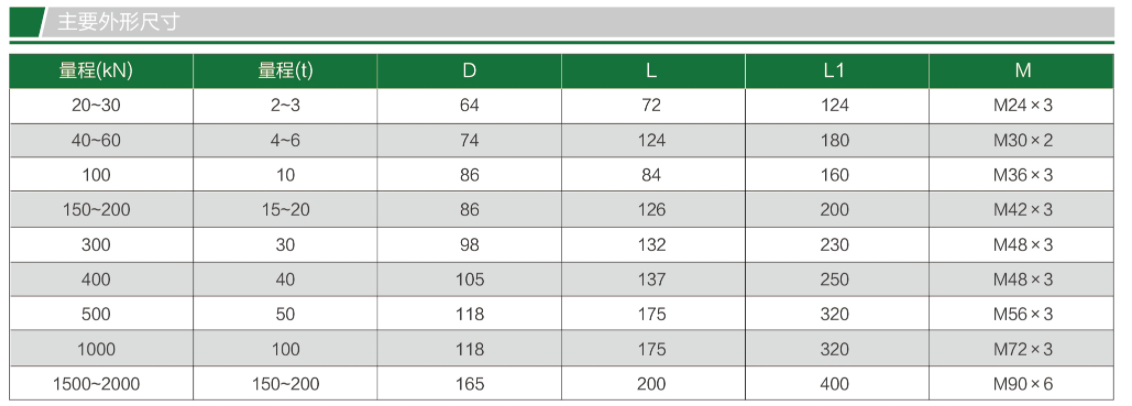This screenshot has width=1132, height=406.
Task: Click the 量程(kN) column header
Action: 97,71
